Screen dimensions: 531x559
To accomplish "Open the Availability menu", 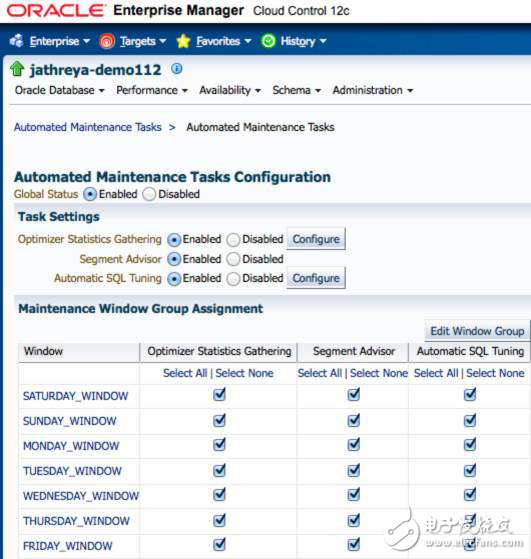I will [x=230, y=90].
